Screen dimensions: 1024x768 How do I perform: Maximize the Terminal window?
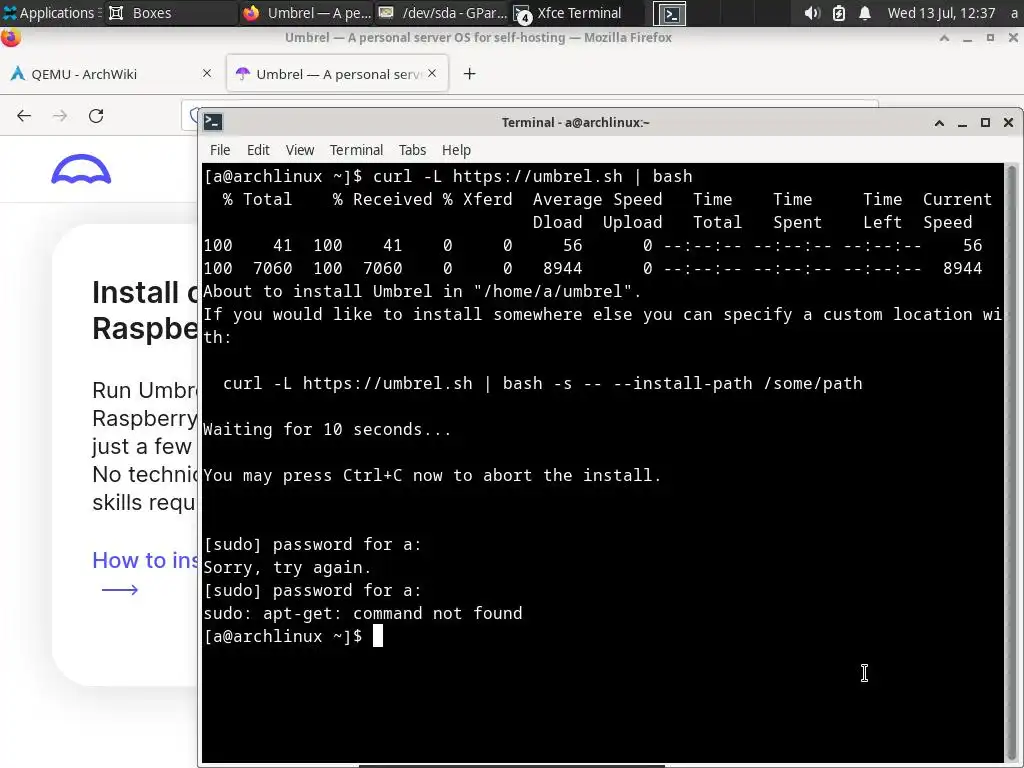[x=985, y=123]
